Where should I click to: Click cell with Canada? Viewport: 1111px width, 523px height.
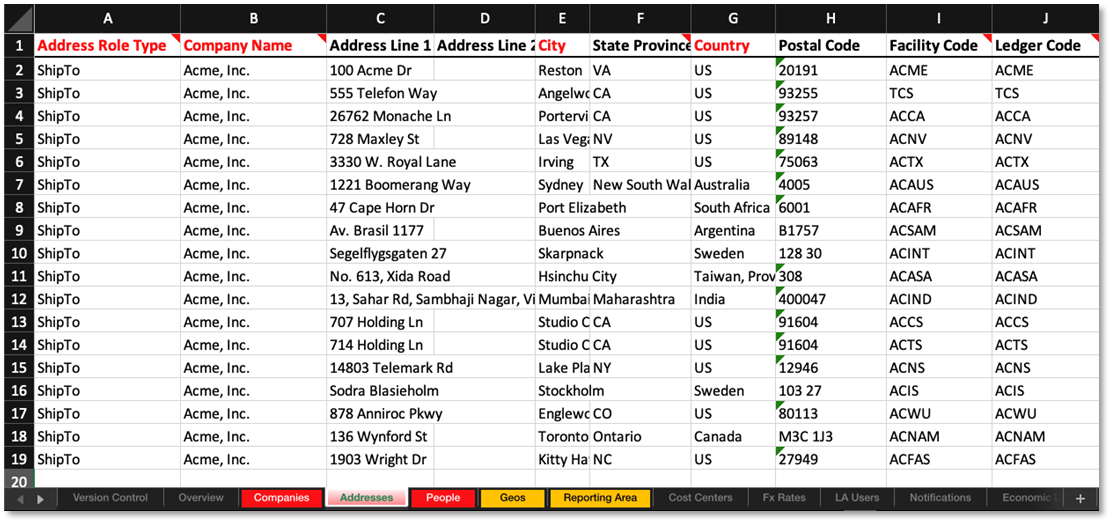tap(733, 436)
